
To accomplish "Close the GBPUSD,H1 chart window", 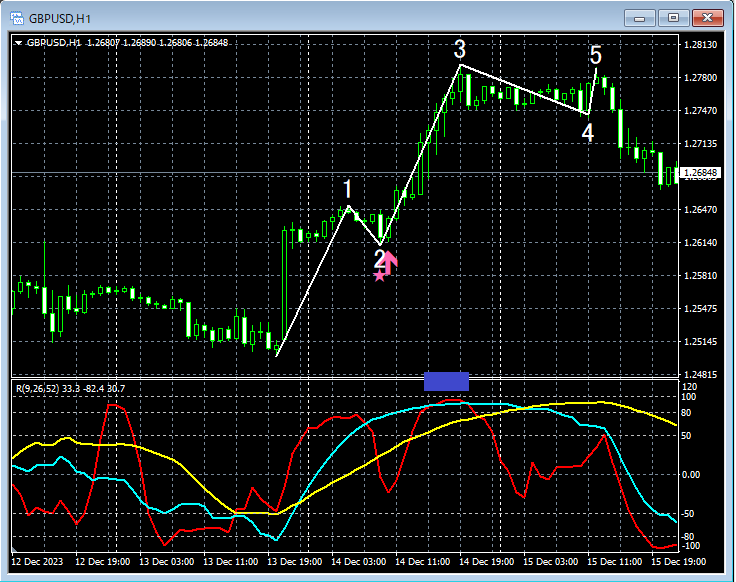I will point(707,18).
